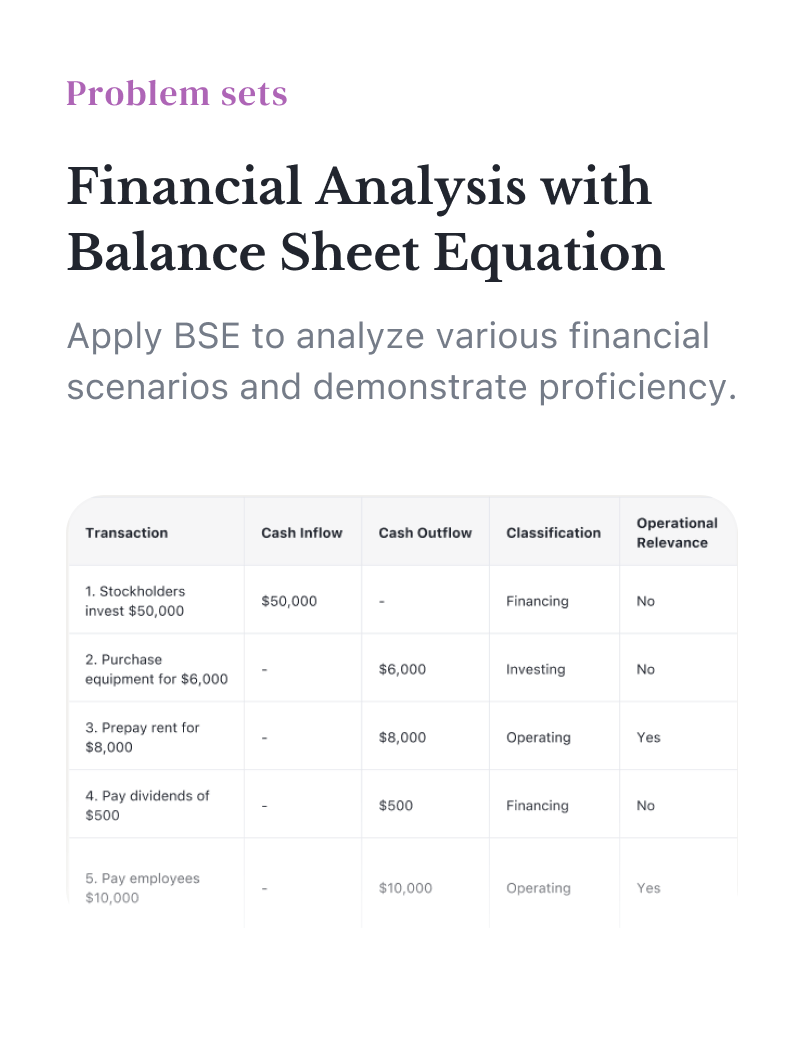The image size is (804, 1038).
Task: Click the Operational Relevance column header
Action: [x=677, y=533]
